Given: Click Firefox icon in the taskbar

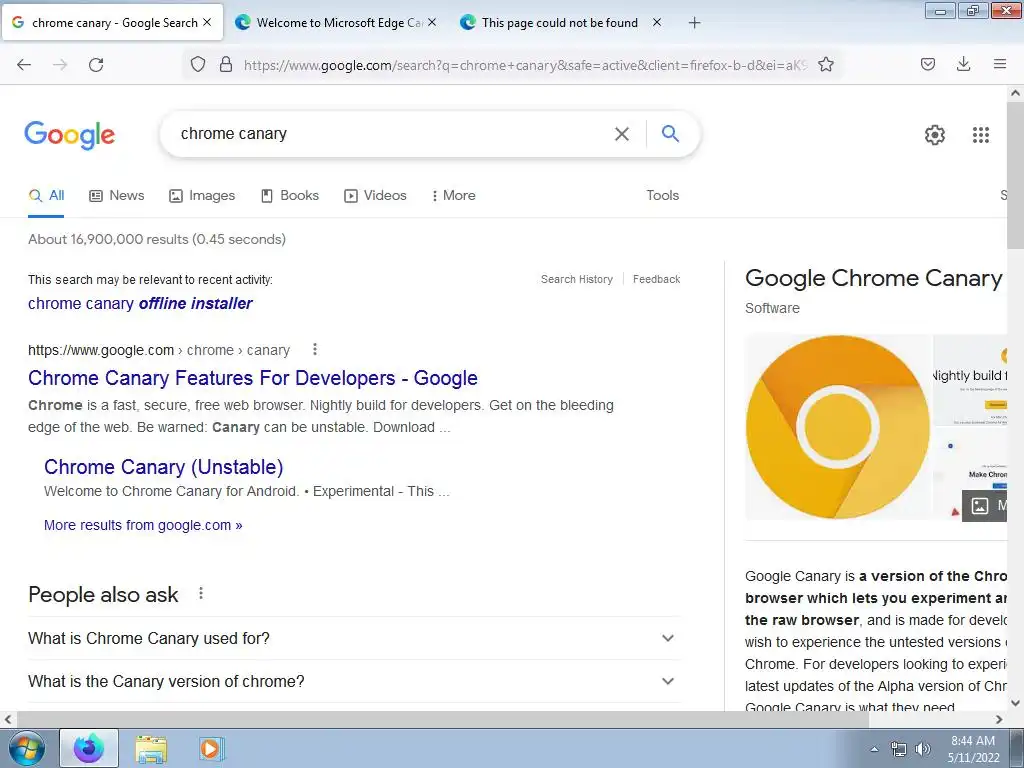Looking at the screenshot, I should click(89, 748).
